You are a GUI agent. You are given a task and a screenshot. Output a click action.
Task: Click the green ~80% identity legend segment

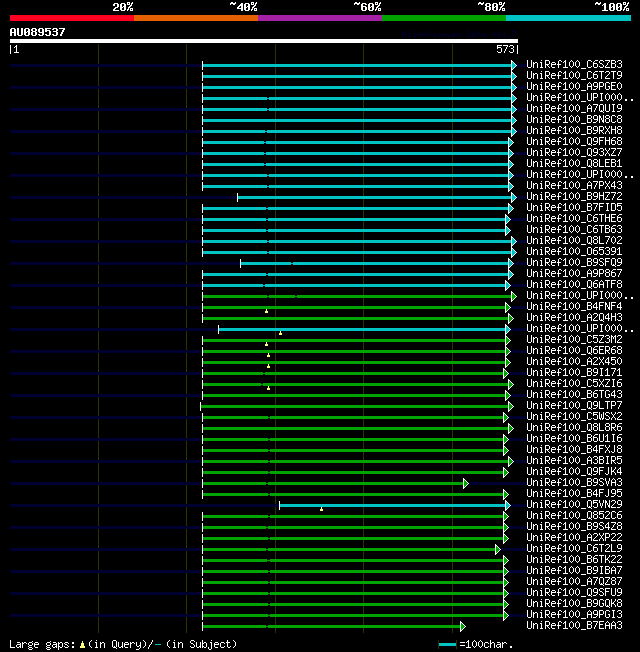[444, 18]
